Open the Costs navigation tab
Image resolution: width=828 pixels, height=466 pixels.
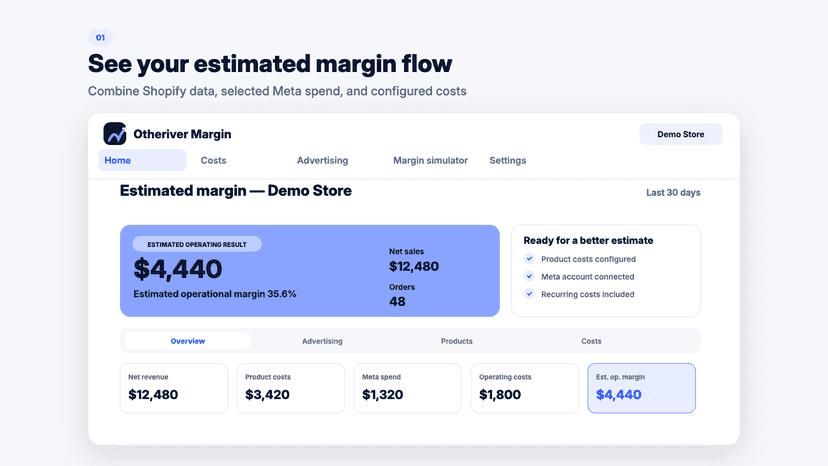tap(213, 160)
